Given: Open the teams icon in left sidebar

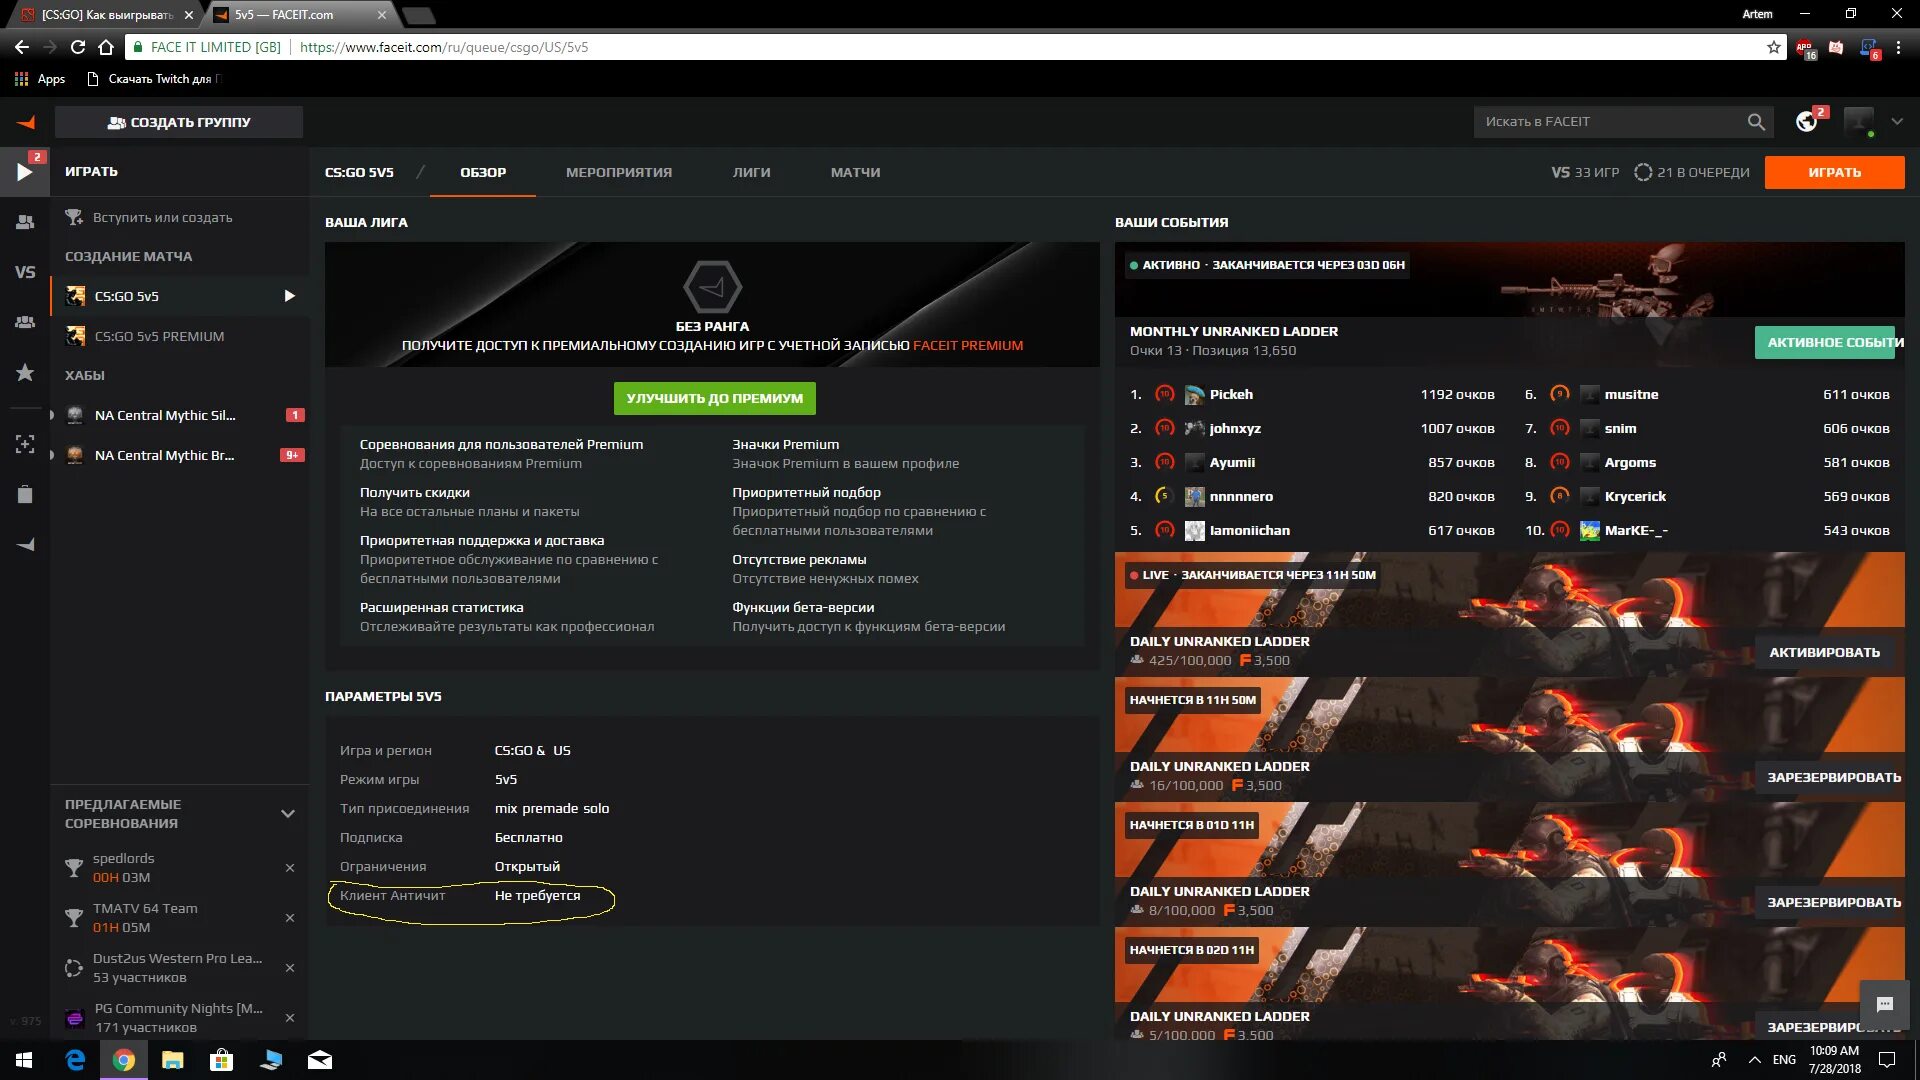Looking at the screenshot, I should (x=25, y=322).
